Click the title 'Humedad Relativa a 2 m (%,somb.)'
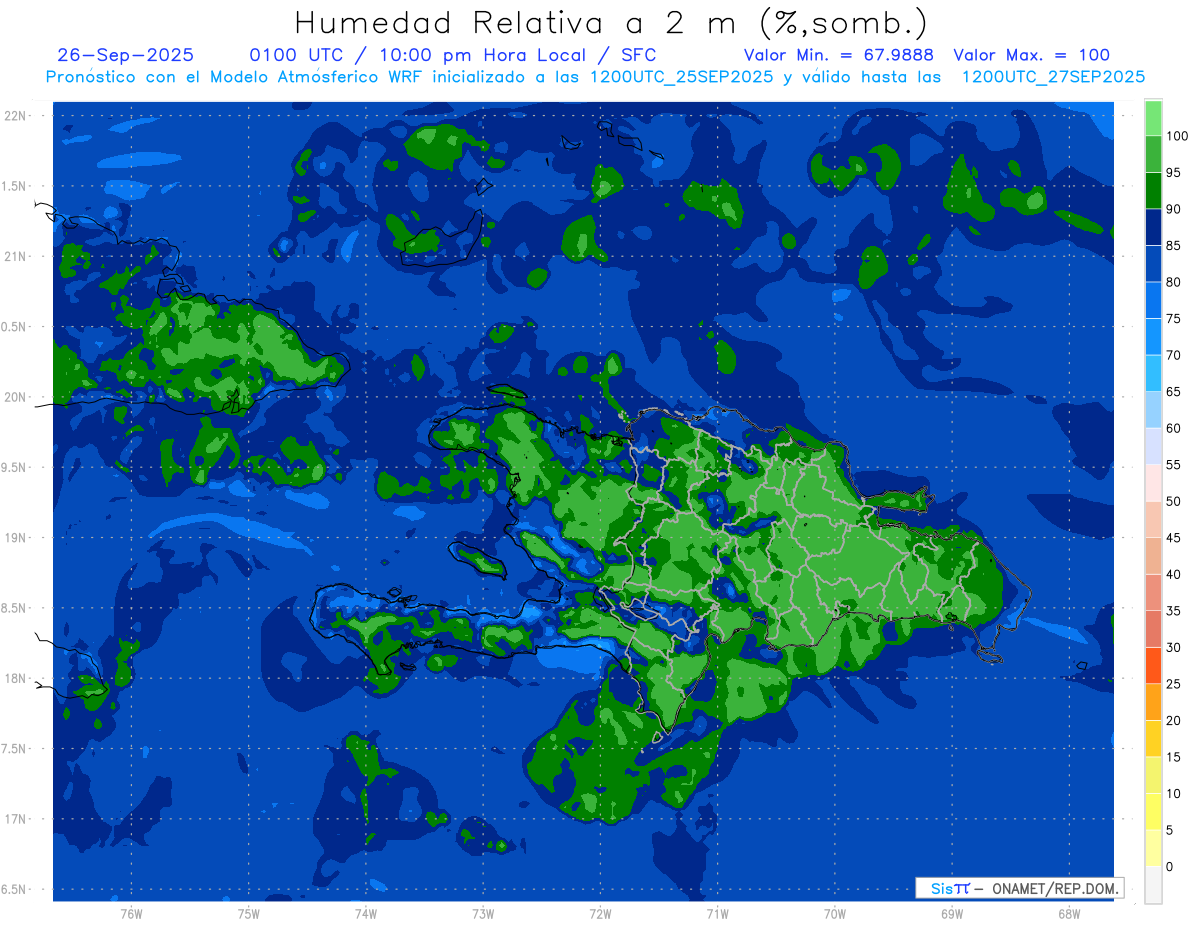The image size is (1200, 927). click(x=611, y=23)
